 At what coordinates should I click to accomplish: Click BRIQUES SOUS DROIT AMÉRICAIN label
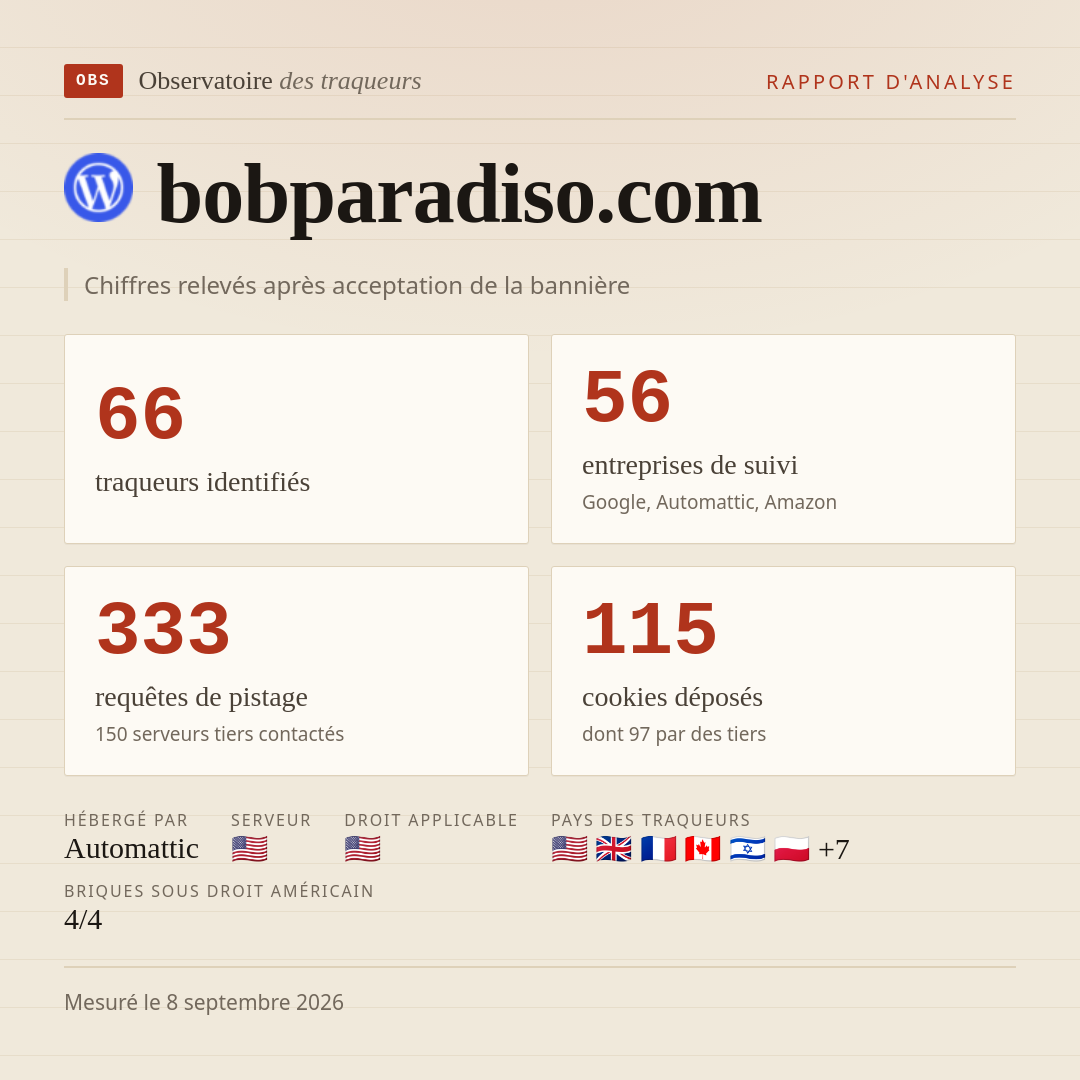coord(219,891)
